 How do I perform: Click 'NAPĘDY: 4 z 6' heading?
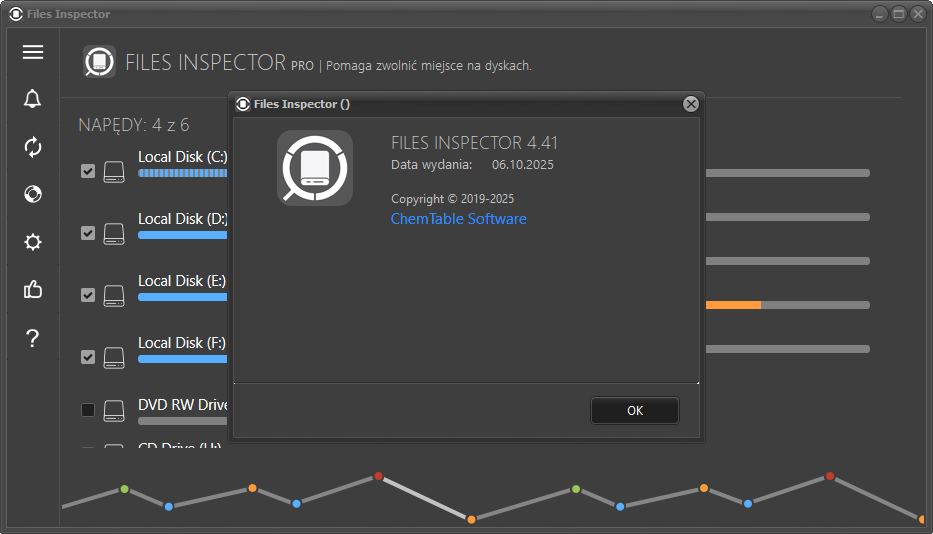tap(134, 125)
